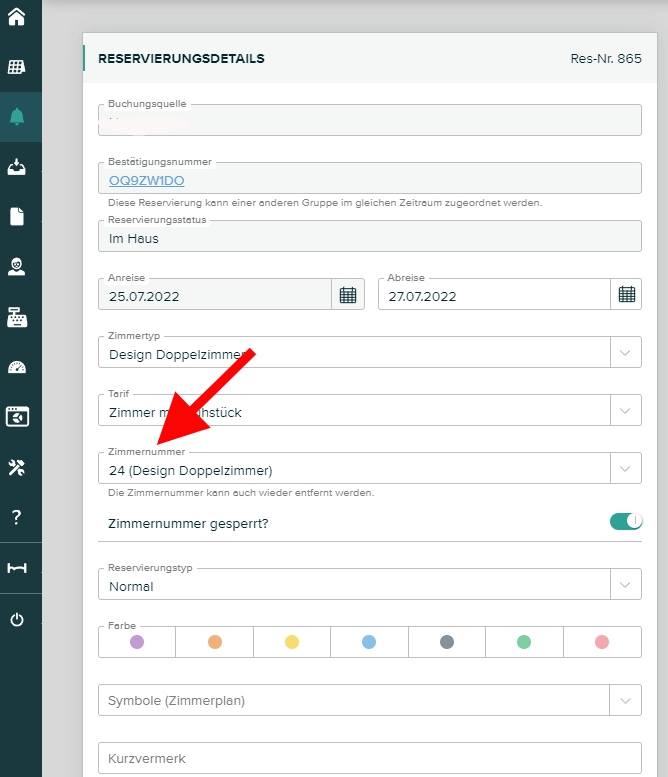The height and width of the screenshot is (777, 668).
Task: Open the Abreise calendar date picker
Action: [626, 294]
